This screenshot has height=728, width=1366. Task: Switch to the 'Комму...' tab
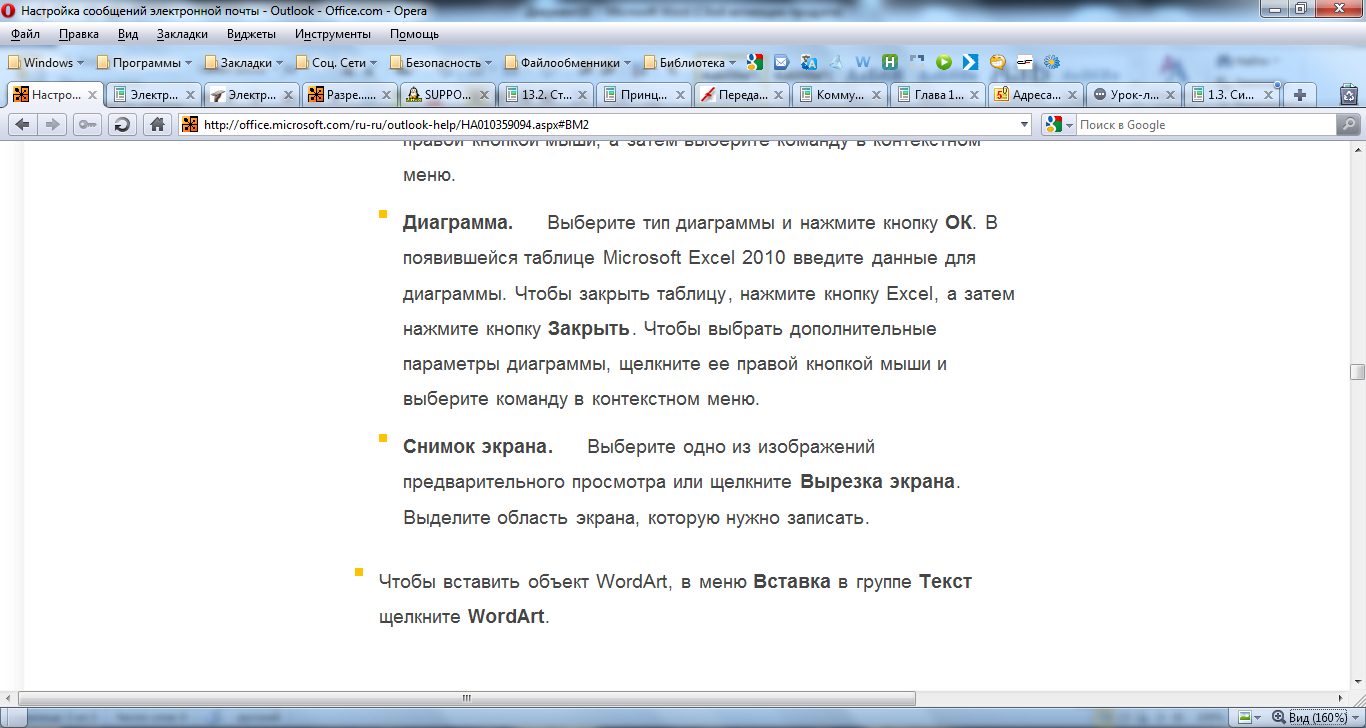839,95
